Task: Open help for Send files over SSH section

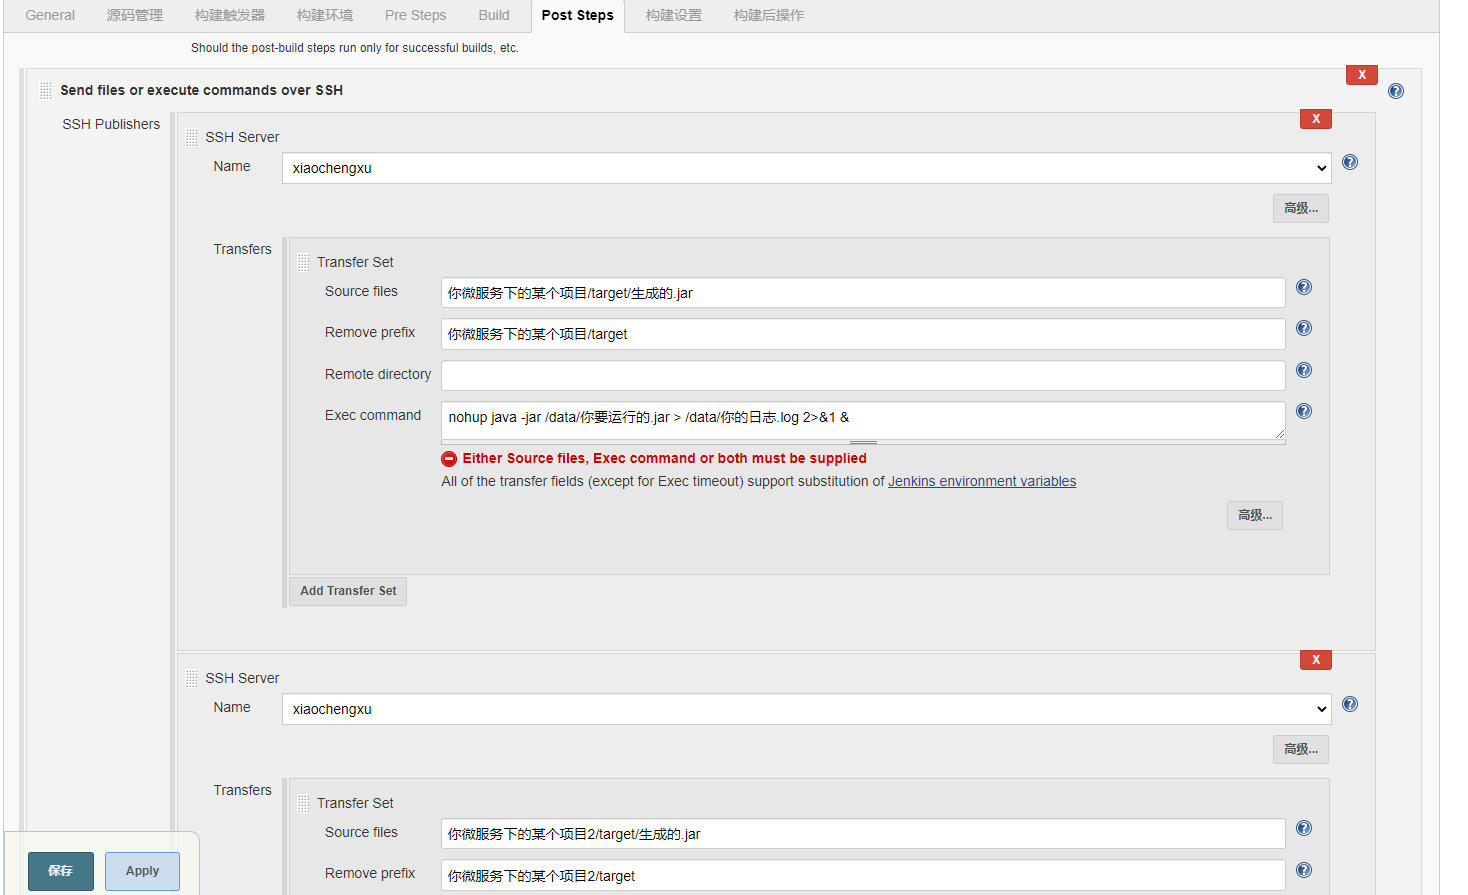Action: tap(1395, 92)
